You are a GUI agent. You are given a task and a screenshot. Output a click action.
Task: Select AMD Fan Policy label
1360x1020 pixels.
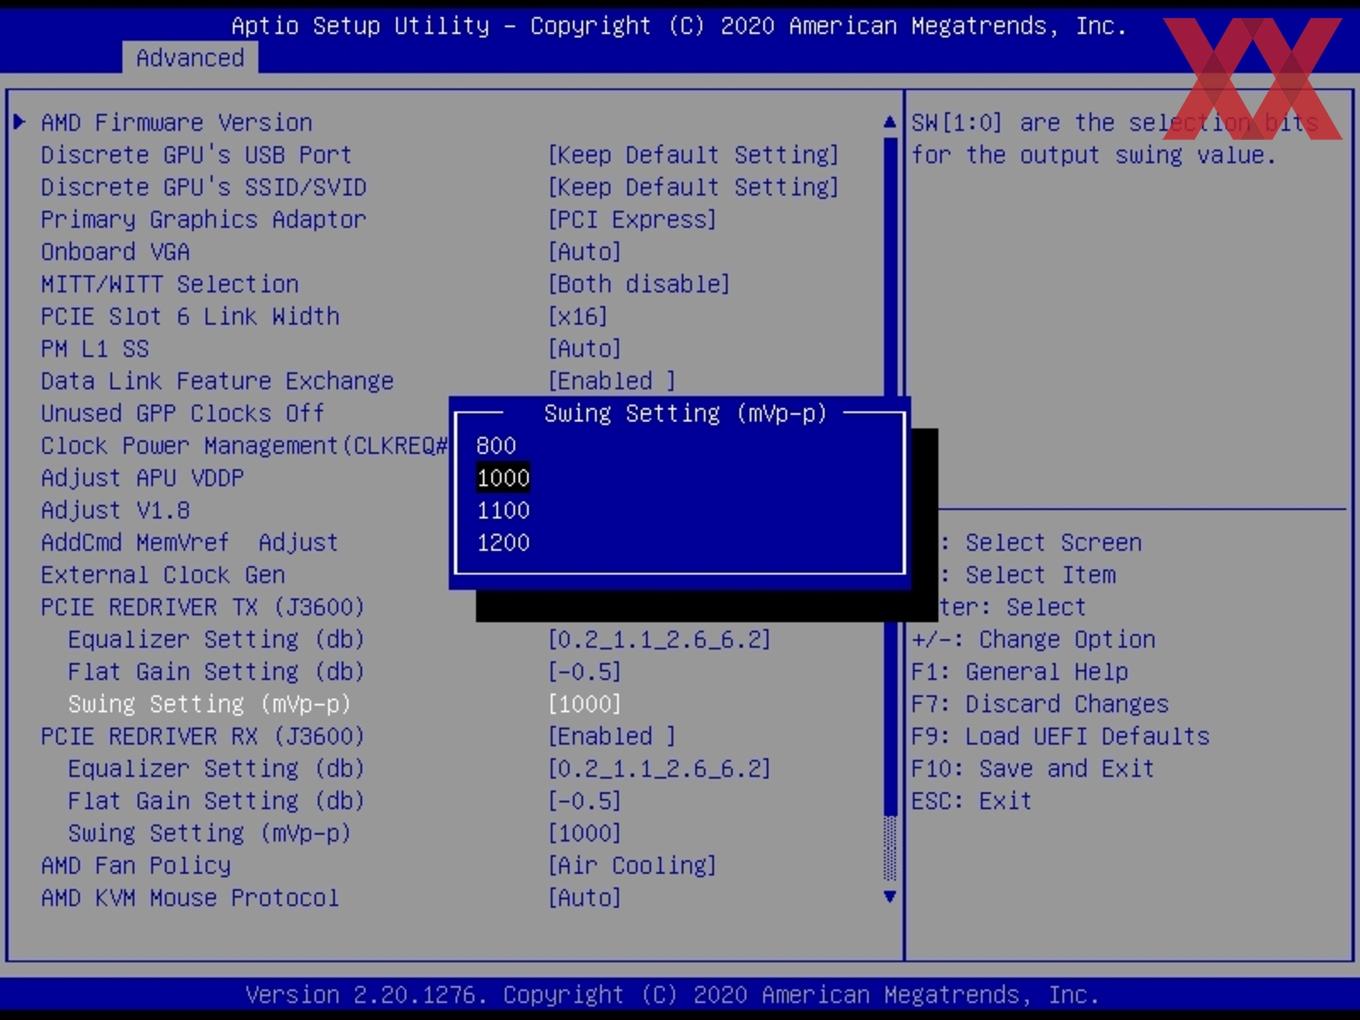pyautogui.click(x=136, y=866)
